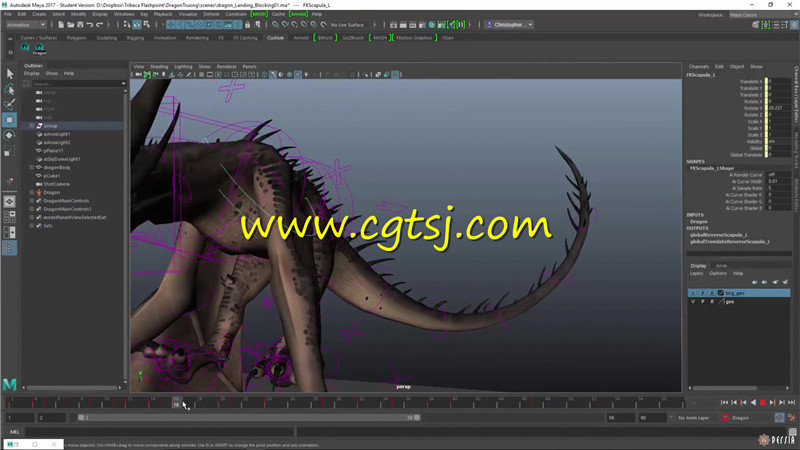Viewport: 800px width, 450px height.
Task: Click the New Scene icon
Action: 61,24
